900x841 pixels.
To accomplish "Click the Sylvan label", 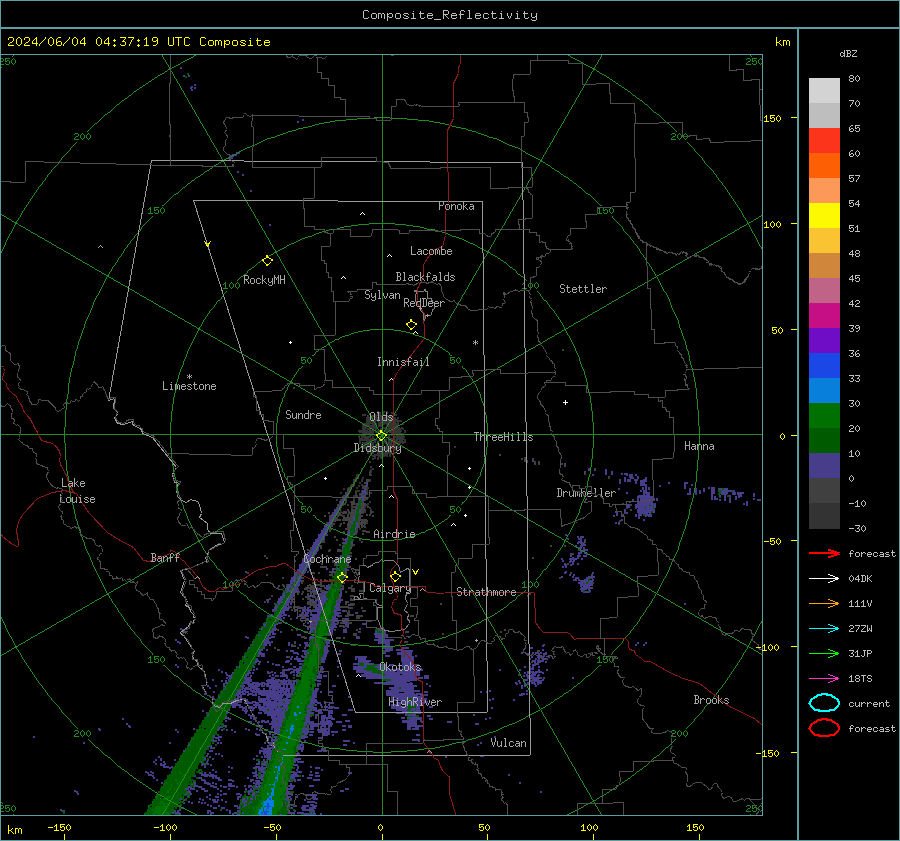I will [x=382, y=295].
